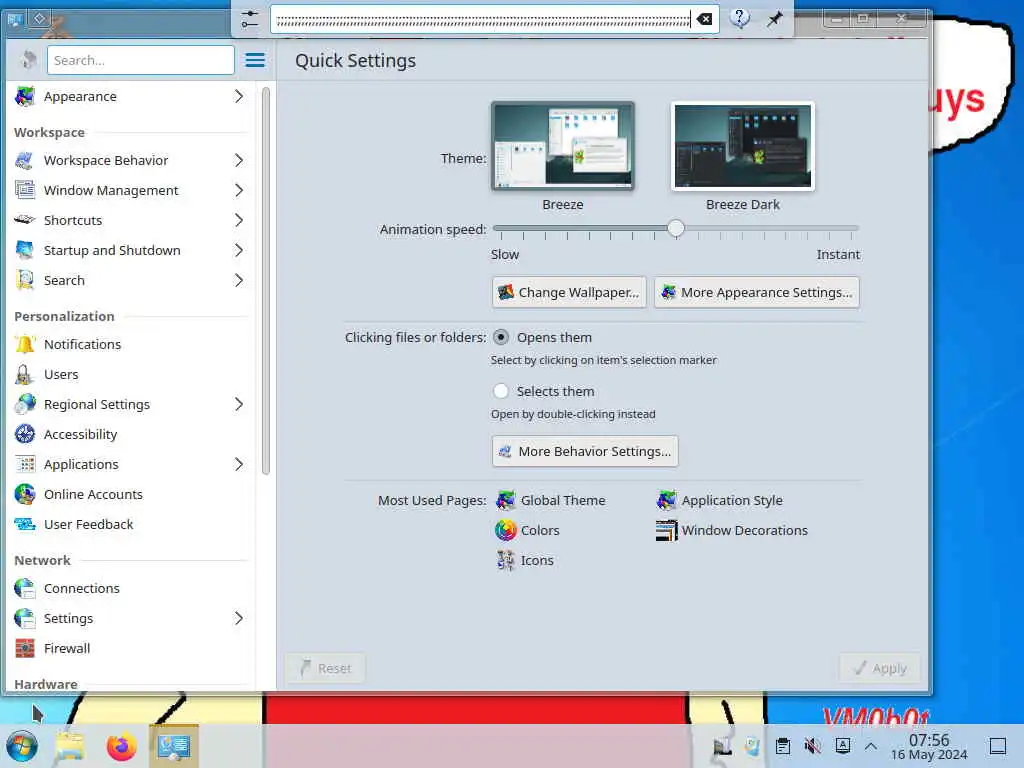This screenshot has height=768, width=1024.
Task: Click the Global Theme page icon
Action: point(505,500)
